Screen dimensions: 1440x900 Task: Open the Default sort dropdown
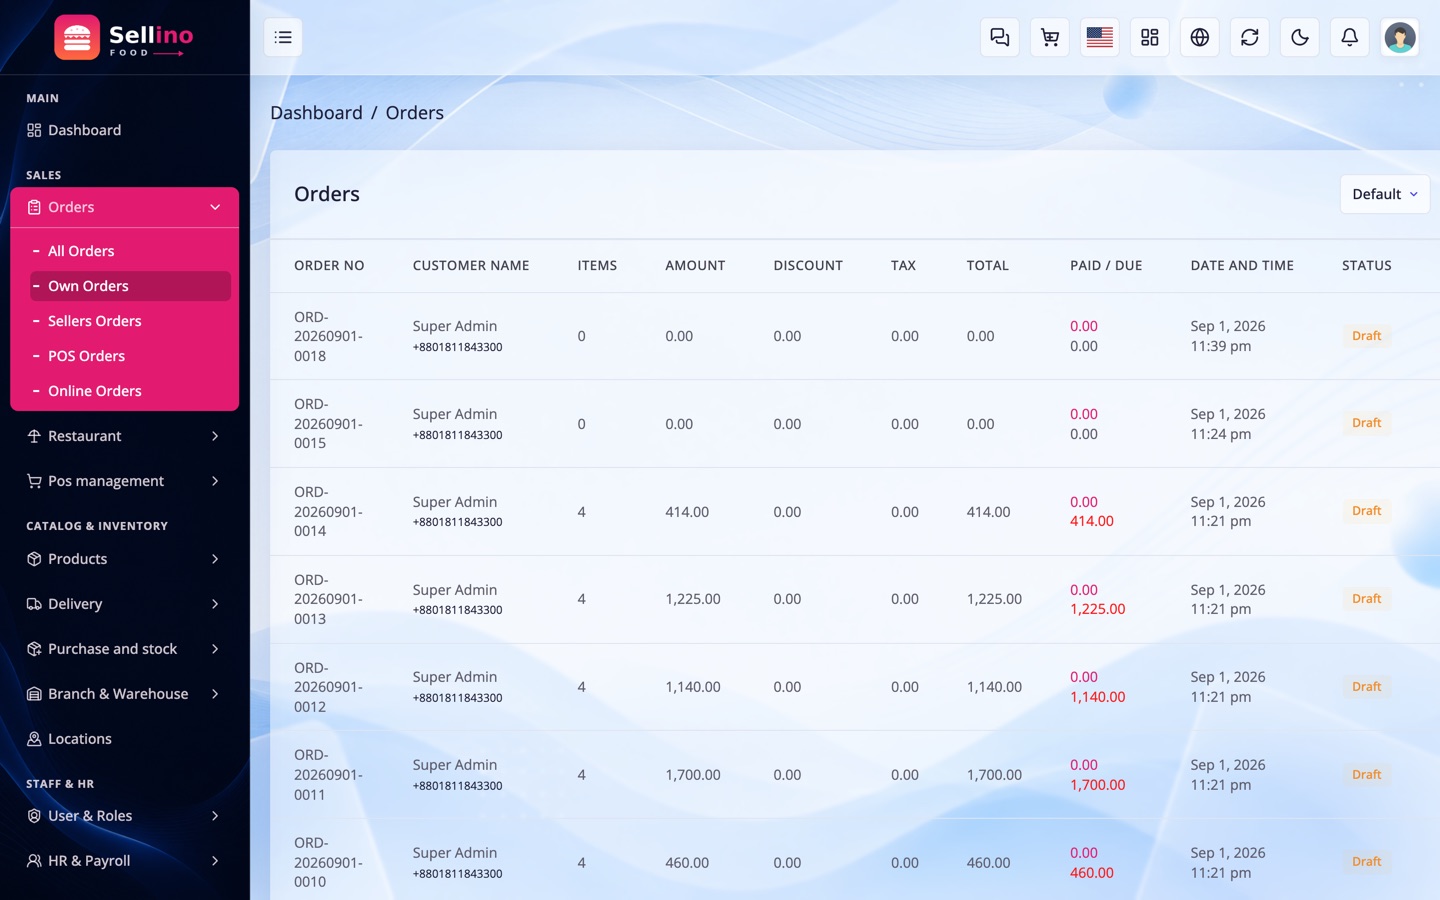click(x=1384, y=194)
